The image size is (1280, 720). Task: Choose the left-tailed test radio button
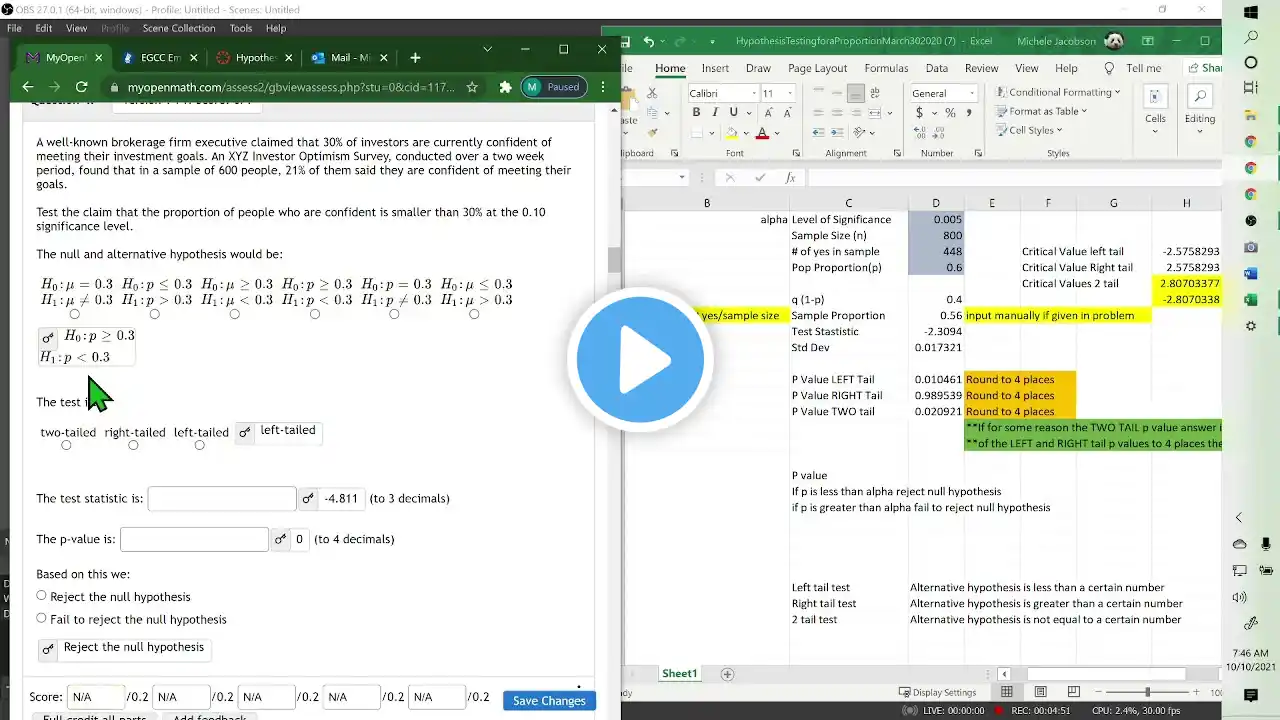point(199,445)
